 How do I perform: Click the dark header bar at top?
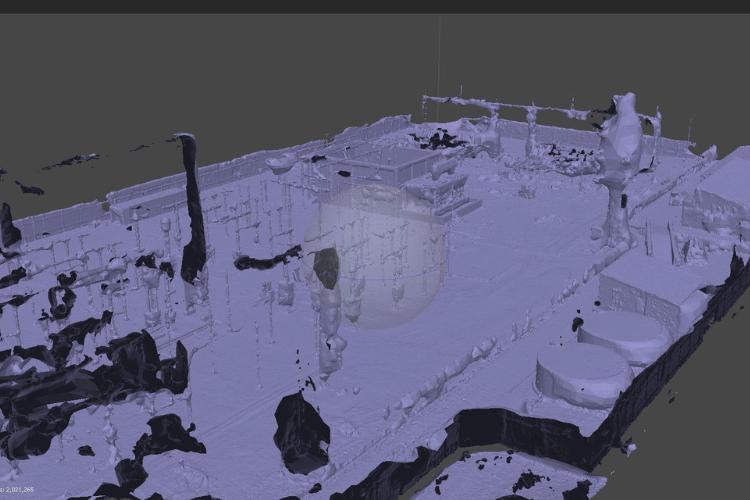click(375, 6)
